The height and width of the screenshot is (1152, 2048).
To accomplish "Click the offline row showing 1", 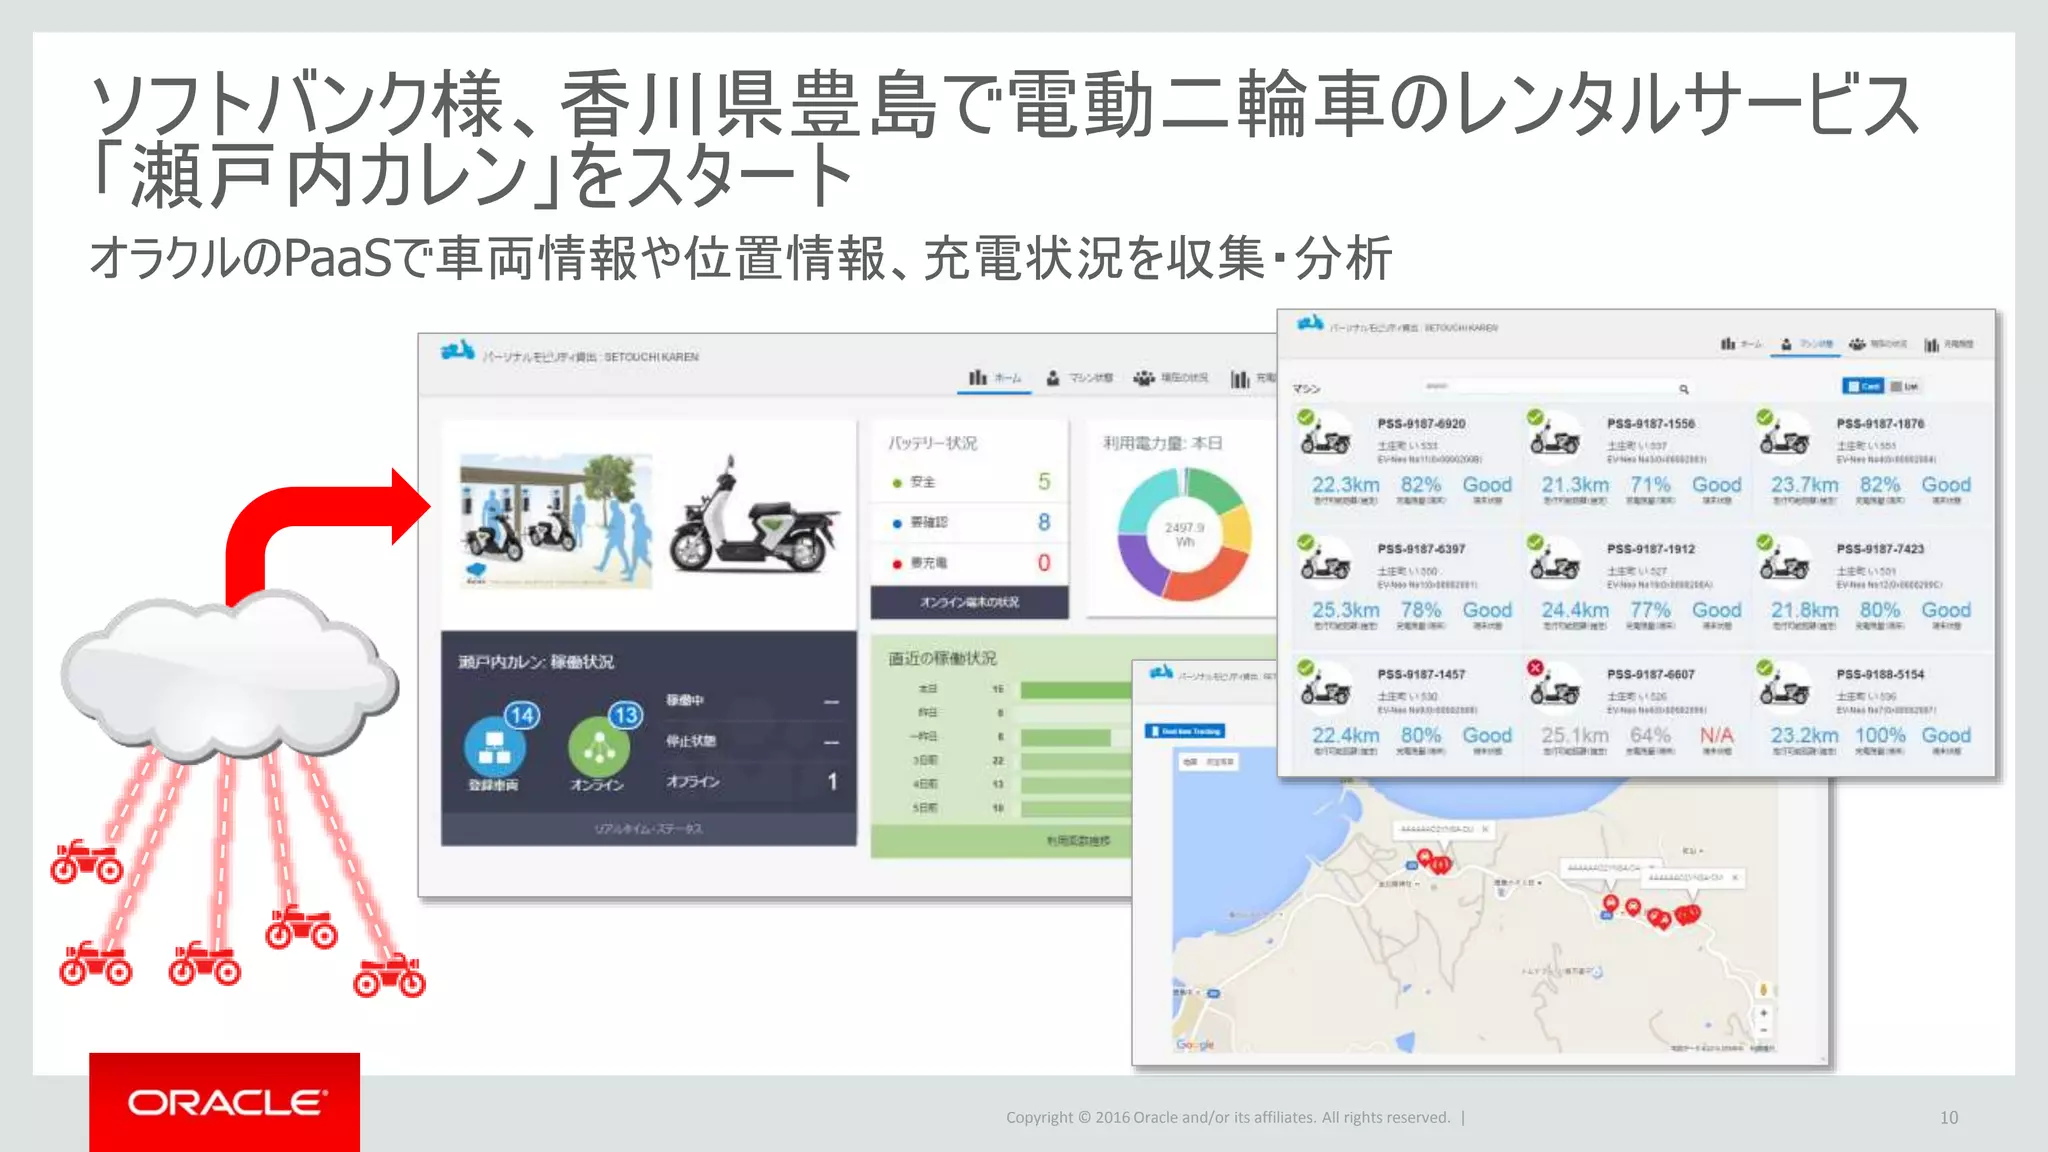I will (752, 781).
